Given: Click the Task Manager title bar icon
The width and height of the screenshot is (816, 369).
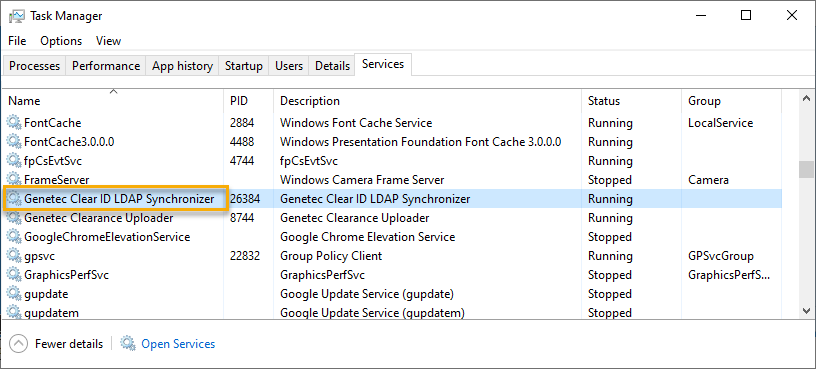Looking at the screenshot, I should click(16, 16).
